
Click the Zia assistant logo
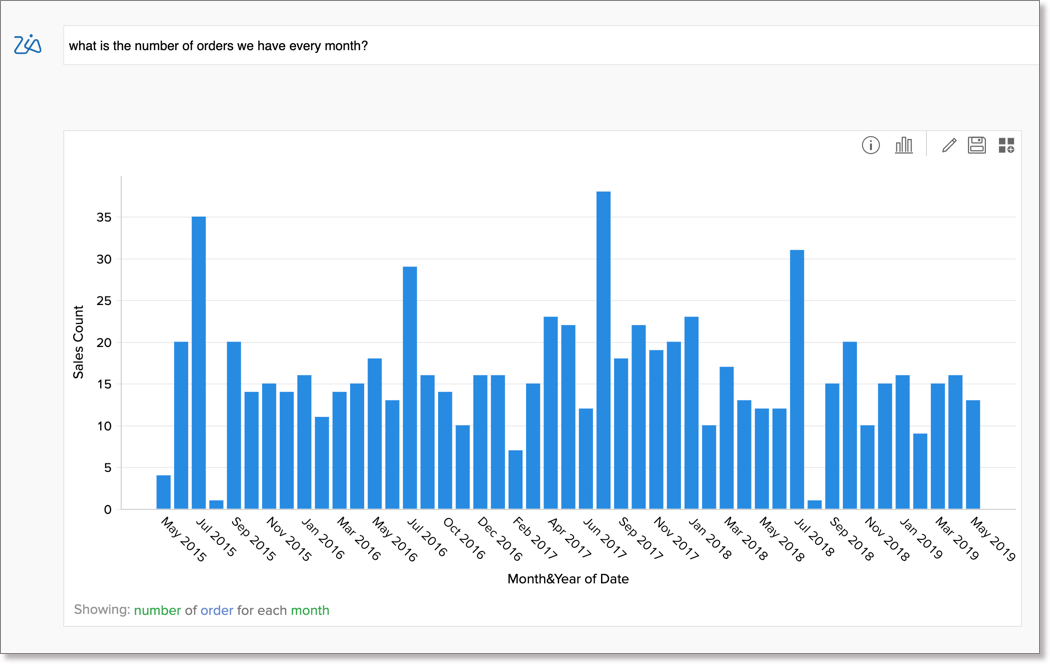[x=29, y=44]
